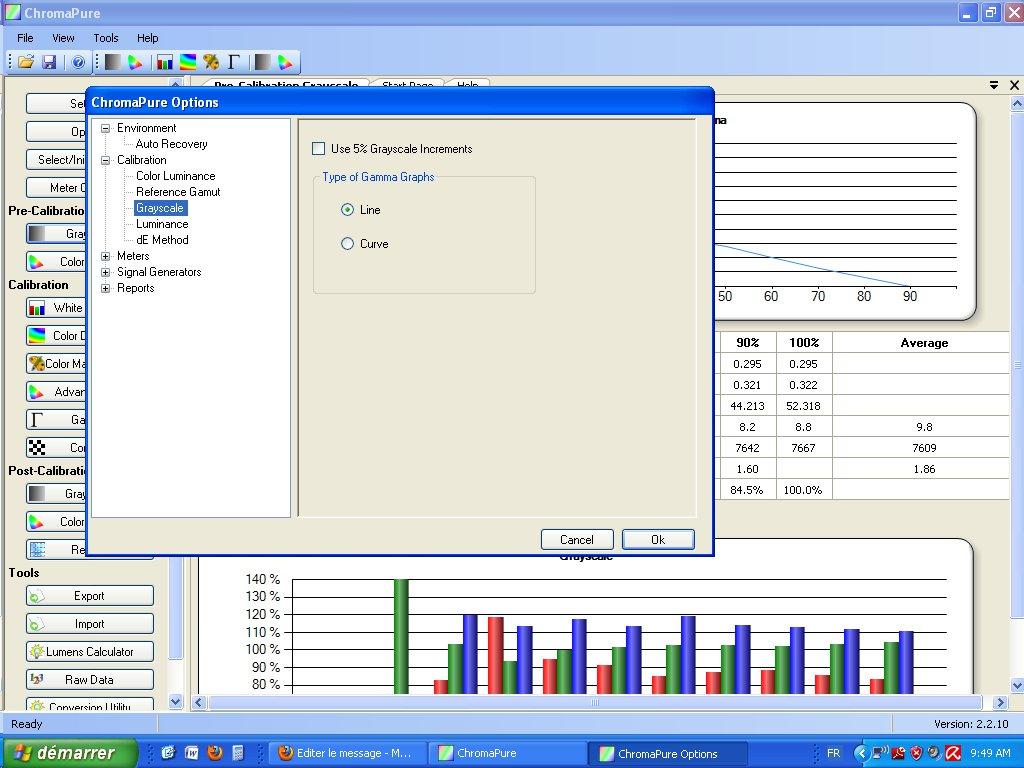The image size is (1024, 768).
Task: Click the FR language indicator in taskbar
Action: (x=833, y=753)
